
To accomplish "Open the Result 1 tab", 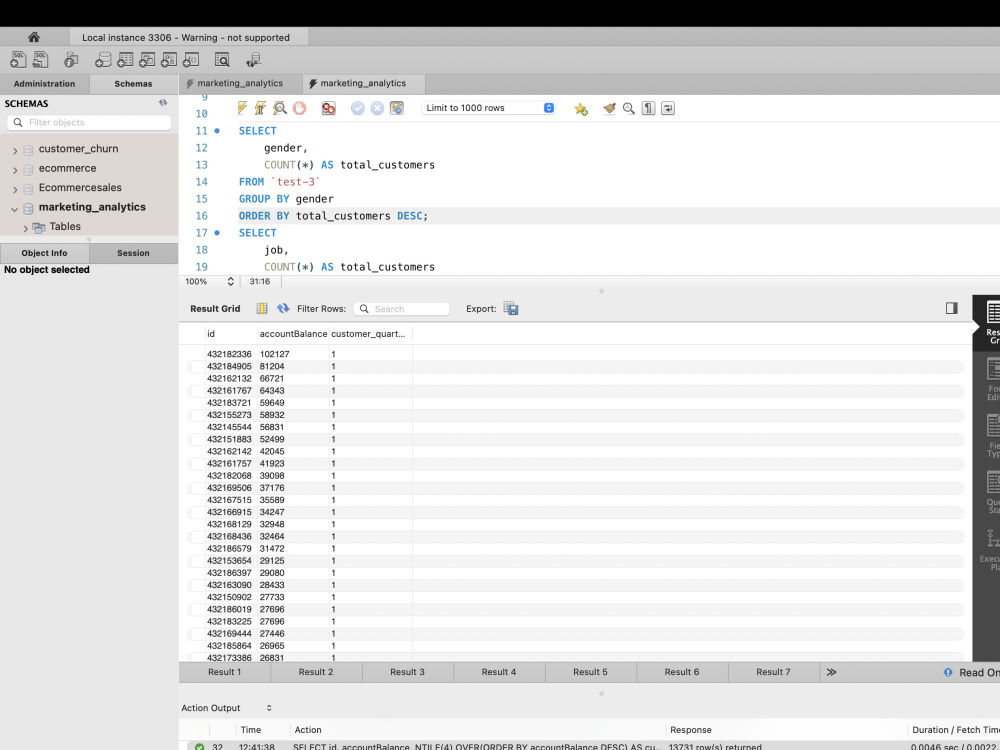I will [224, 672].
